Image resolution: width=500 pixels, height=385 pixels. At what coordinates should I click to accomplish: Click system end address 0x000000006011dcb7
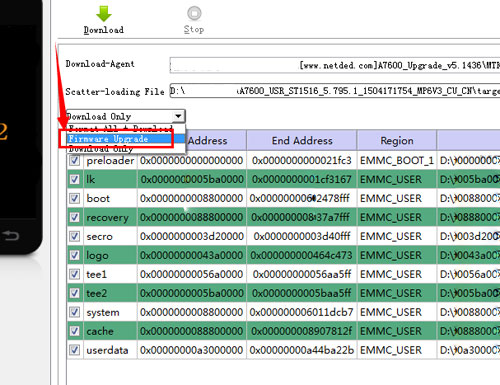(x=302, y=312)
